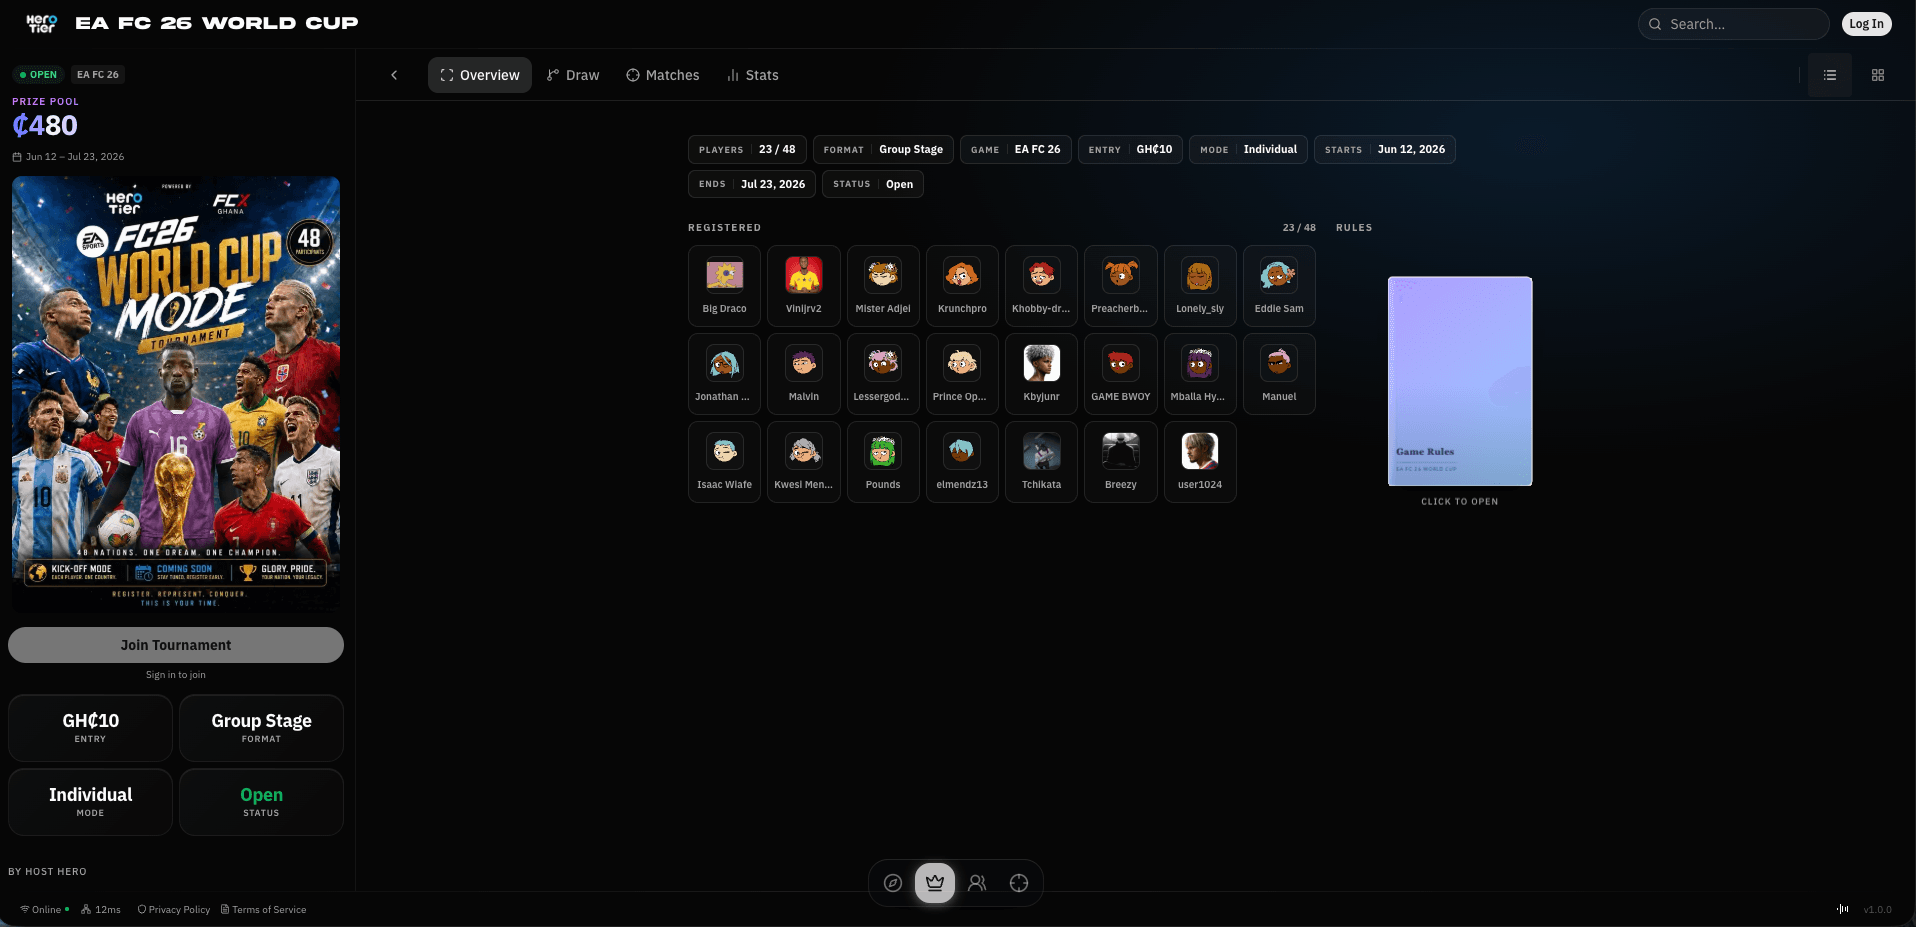This screenshot has width=1916, height=927.
Task: Click the MODE Individual chip
Action: pyautogui.click(x=1248, y=149)
